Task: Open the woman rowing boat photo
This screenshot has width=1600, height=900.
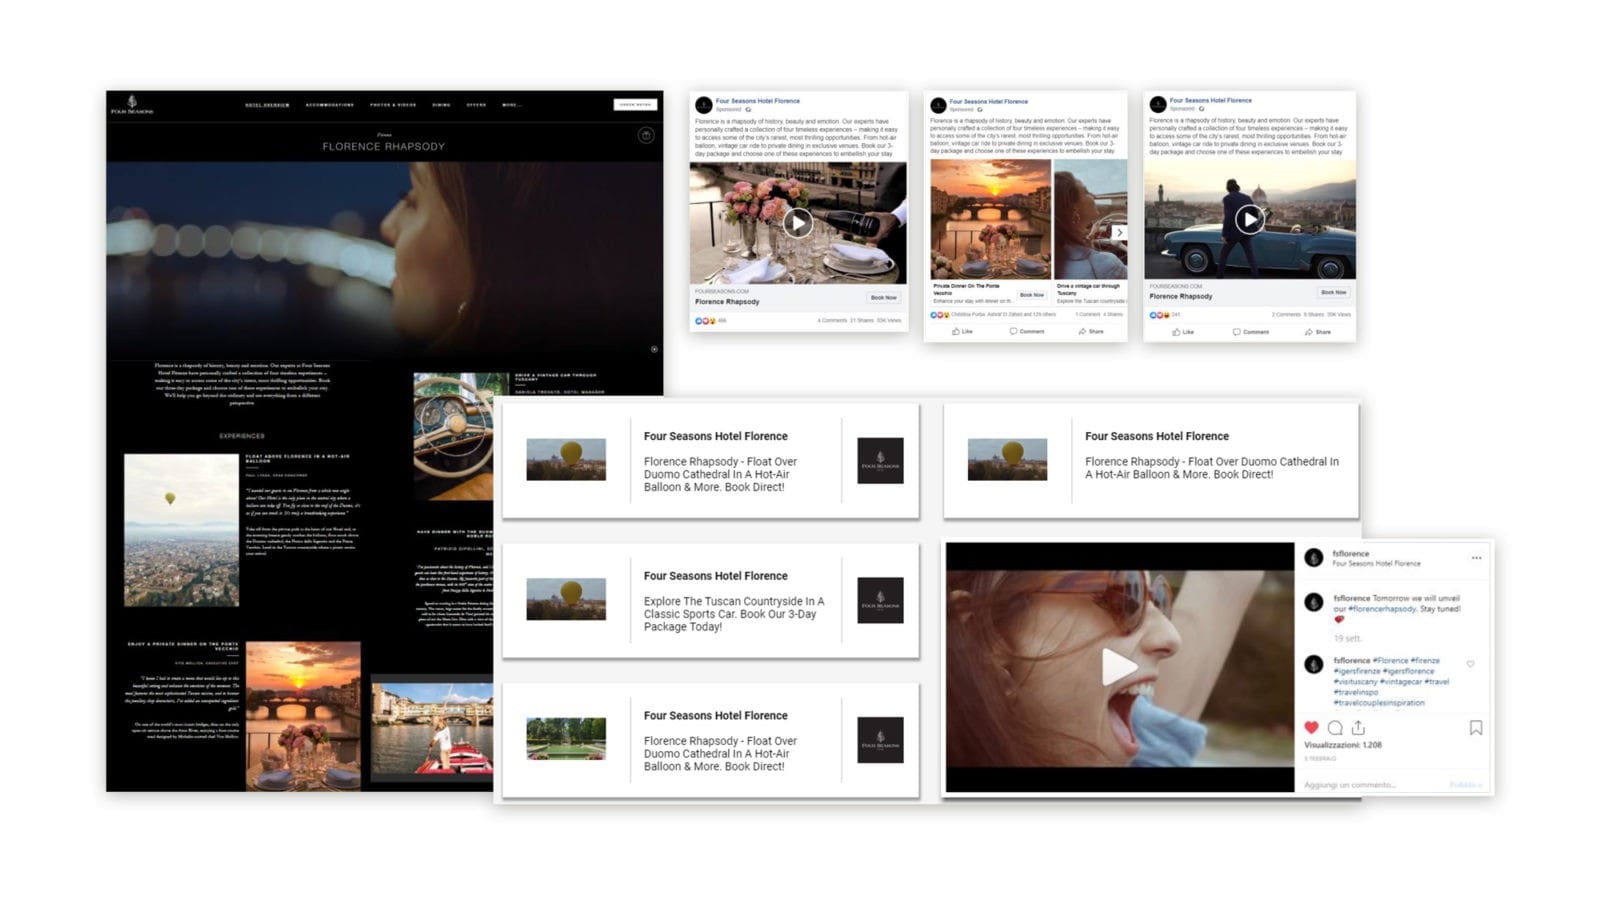Action: (432, 732)
